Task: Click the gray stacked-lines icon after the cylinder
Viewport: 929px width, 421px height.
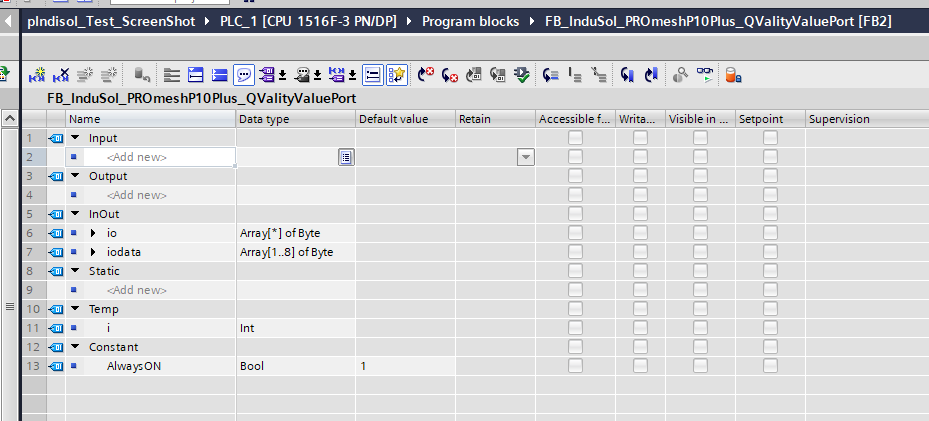Action: (172, 75)
